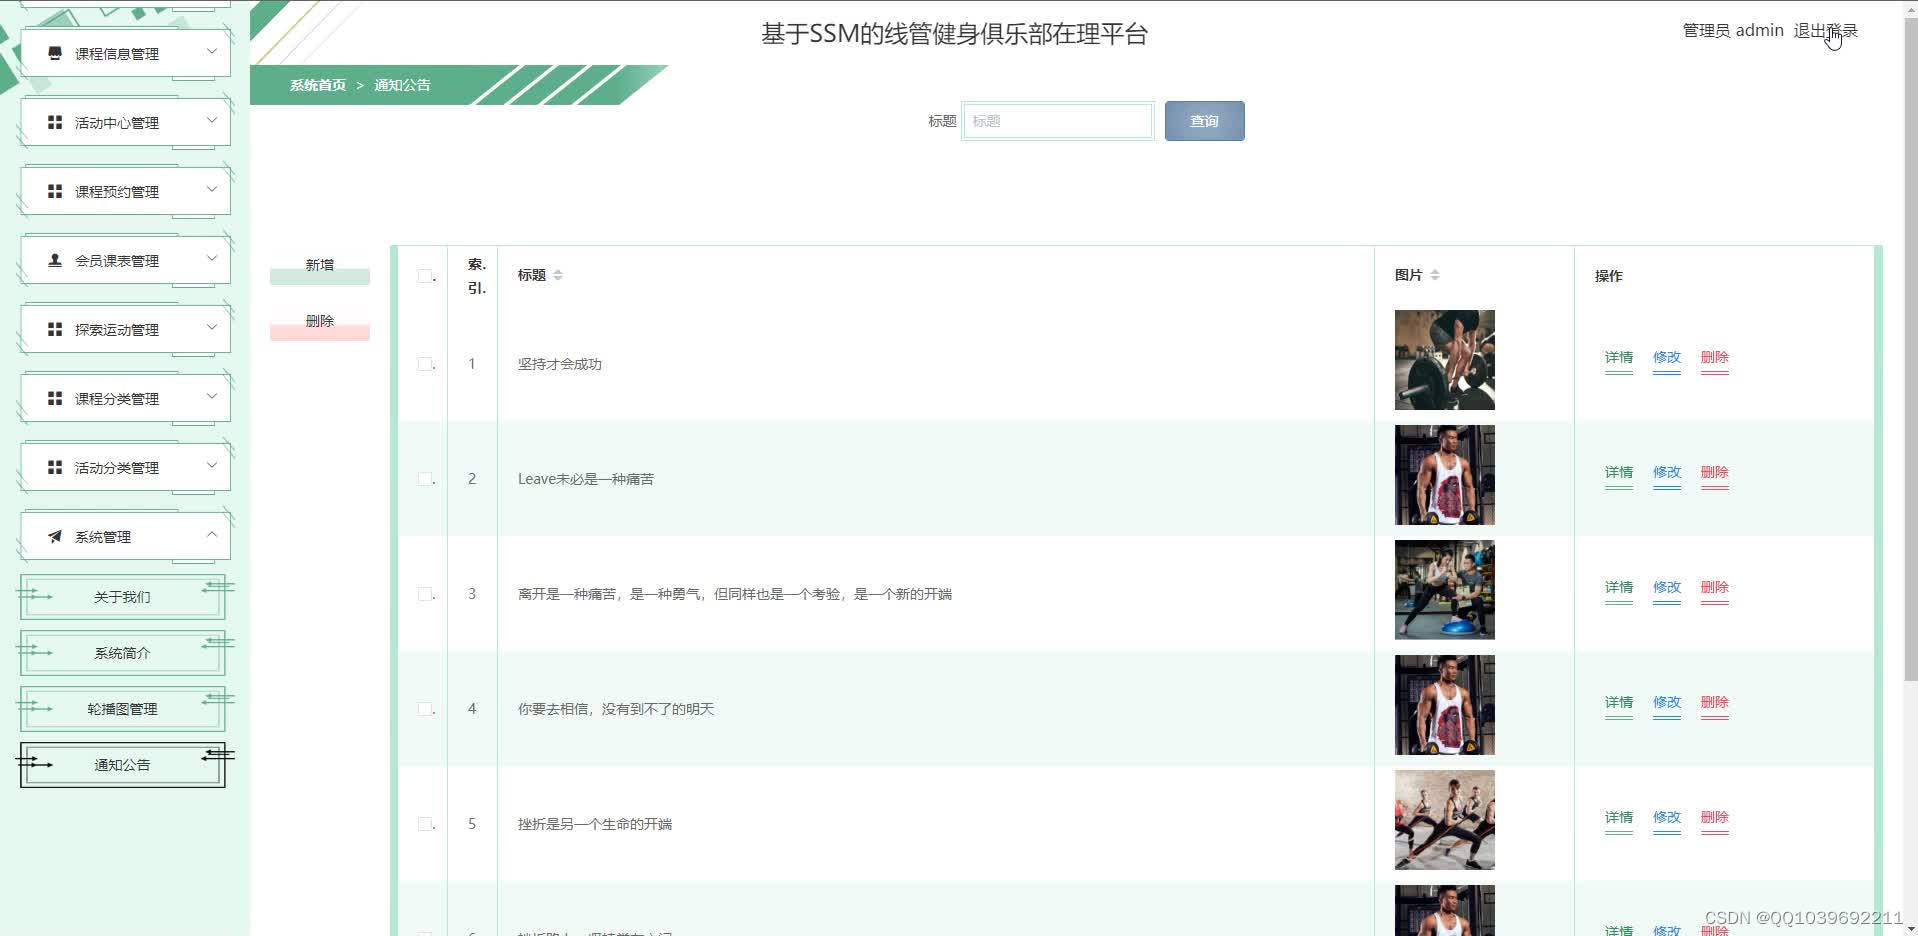
Task: Open 详情 for row 2 Leave未必是一种痛苦
Action: 1619,473
